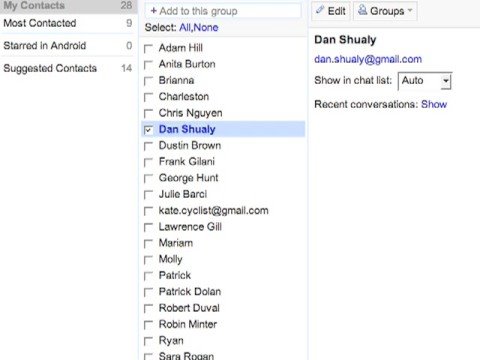The image size is (480, 360).
Task: Check the Chris Nguyen checkbox
Action: point(148,114)
